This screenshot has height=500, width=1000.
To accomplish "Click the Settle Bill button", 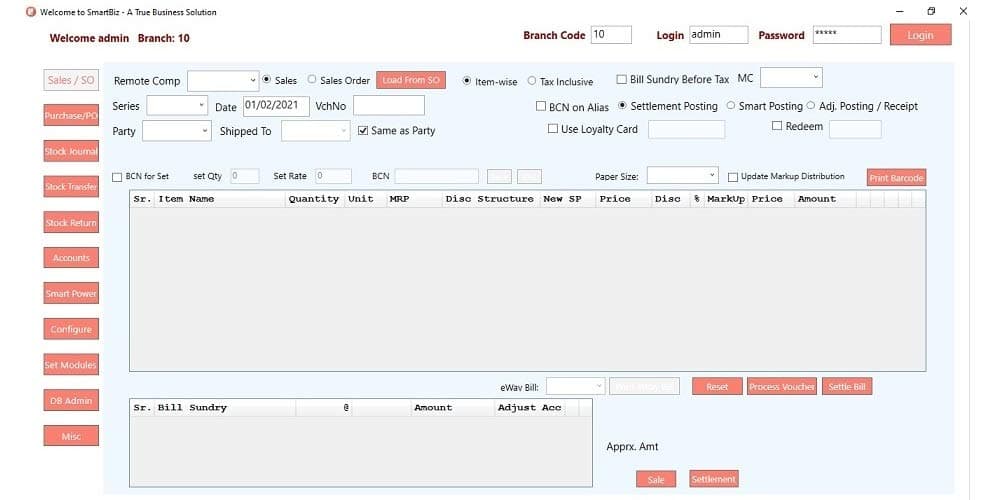I will (847, 386).
